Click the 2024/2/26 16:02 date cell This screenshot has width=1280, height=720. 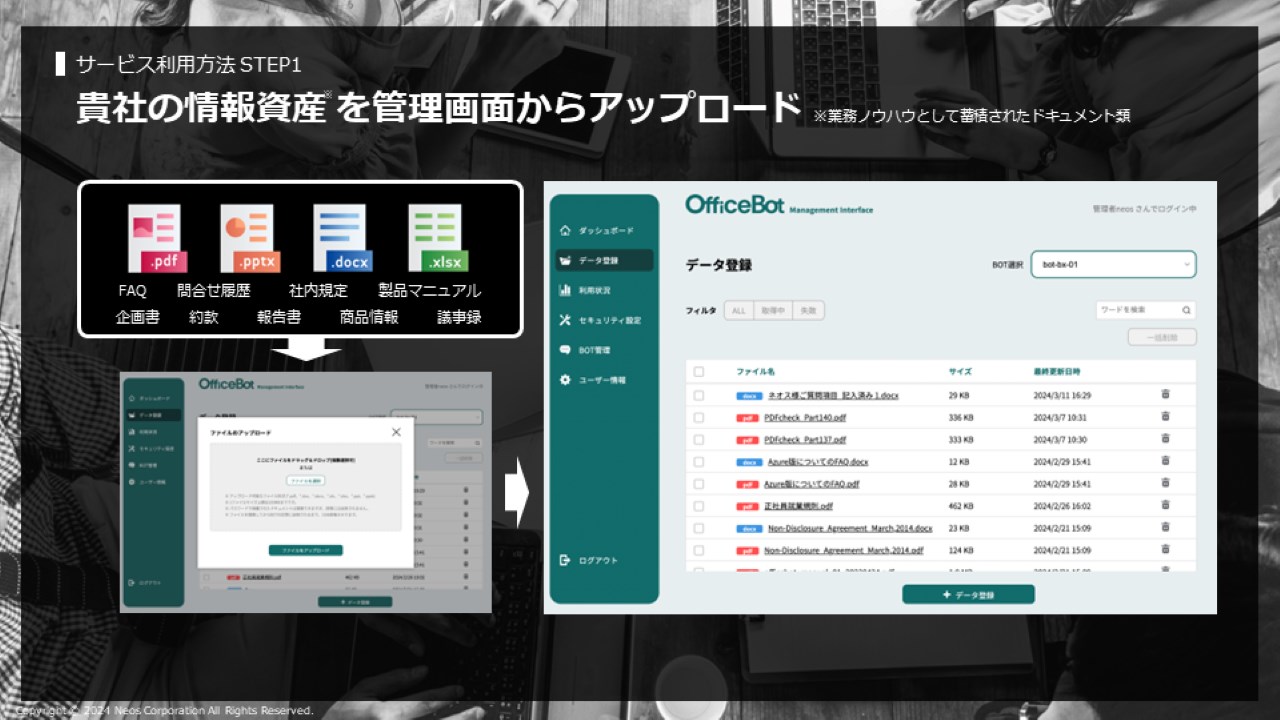pos(1062,506)
